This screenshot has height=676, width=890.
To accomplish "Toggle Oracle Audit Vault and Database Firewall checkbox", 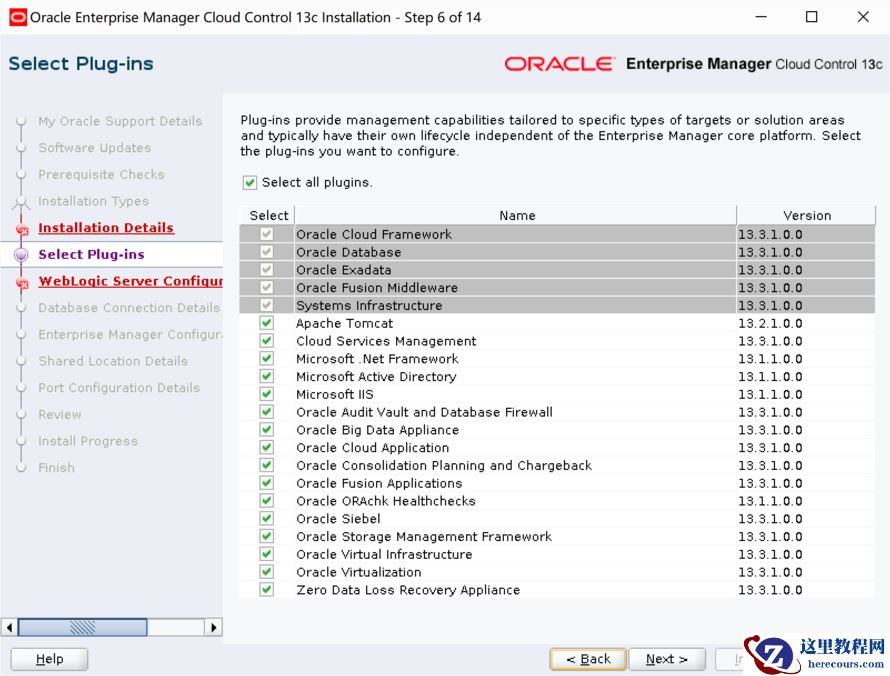I will (266, 412).
